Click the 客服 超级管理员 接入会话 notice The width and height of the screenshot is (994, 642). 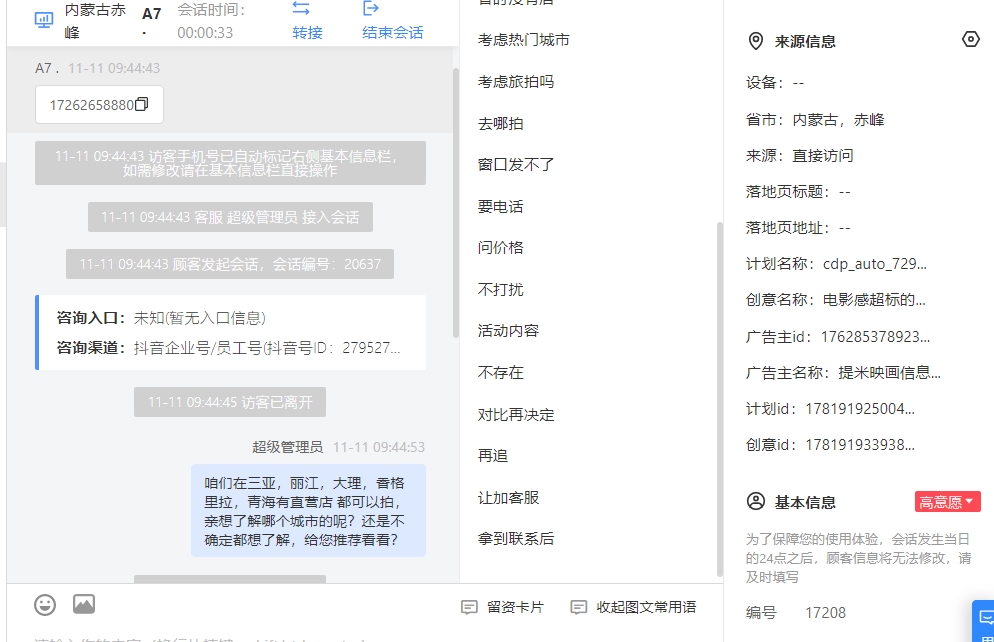[230, 217]
